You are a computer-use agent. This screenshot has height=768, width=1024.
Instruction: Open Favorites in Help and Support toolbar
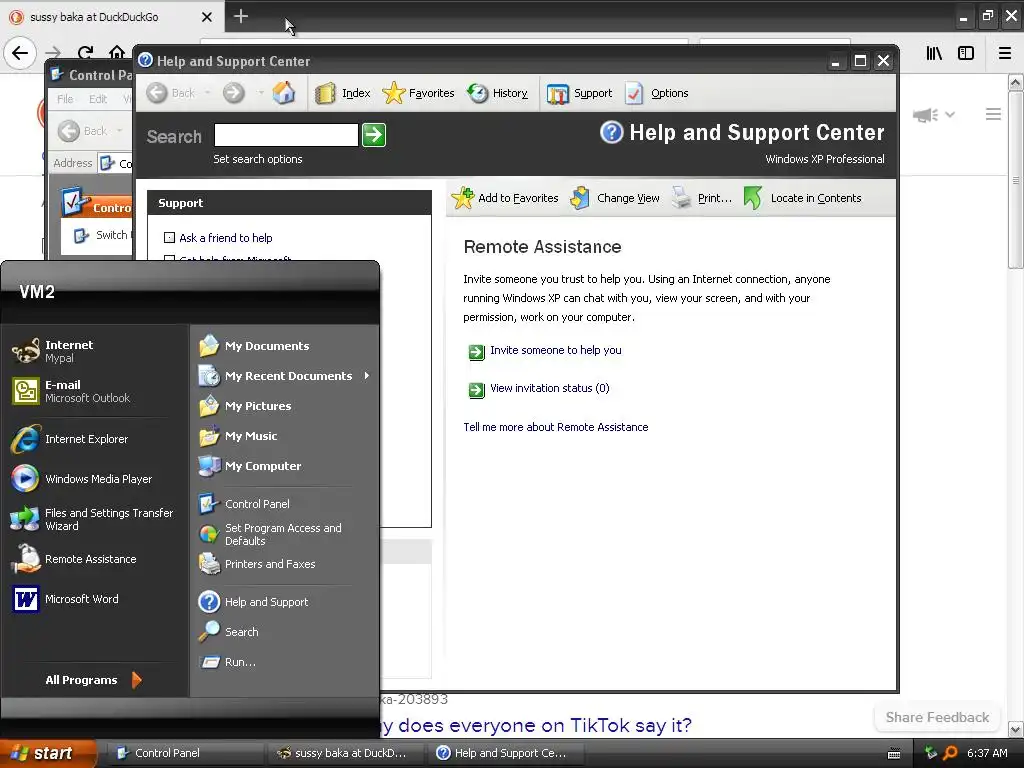[418, 93]
